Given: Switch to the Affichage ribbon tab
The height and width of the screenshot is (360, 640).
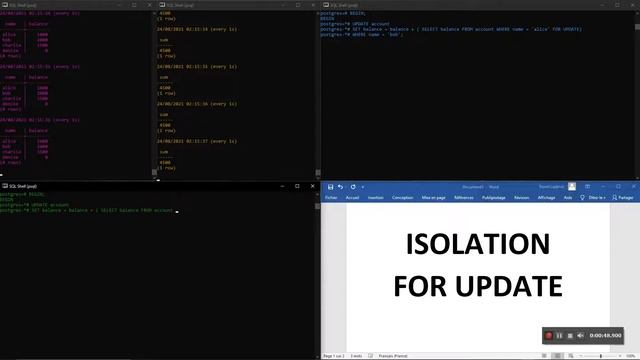Looking at the screenshot, I should click(546, 198).
